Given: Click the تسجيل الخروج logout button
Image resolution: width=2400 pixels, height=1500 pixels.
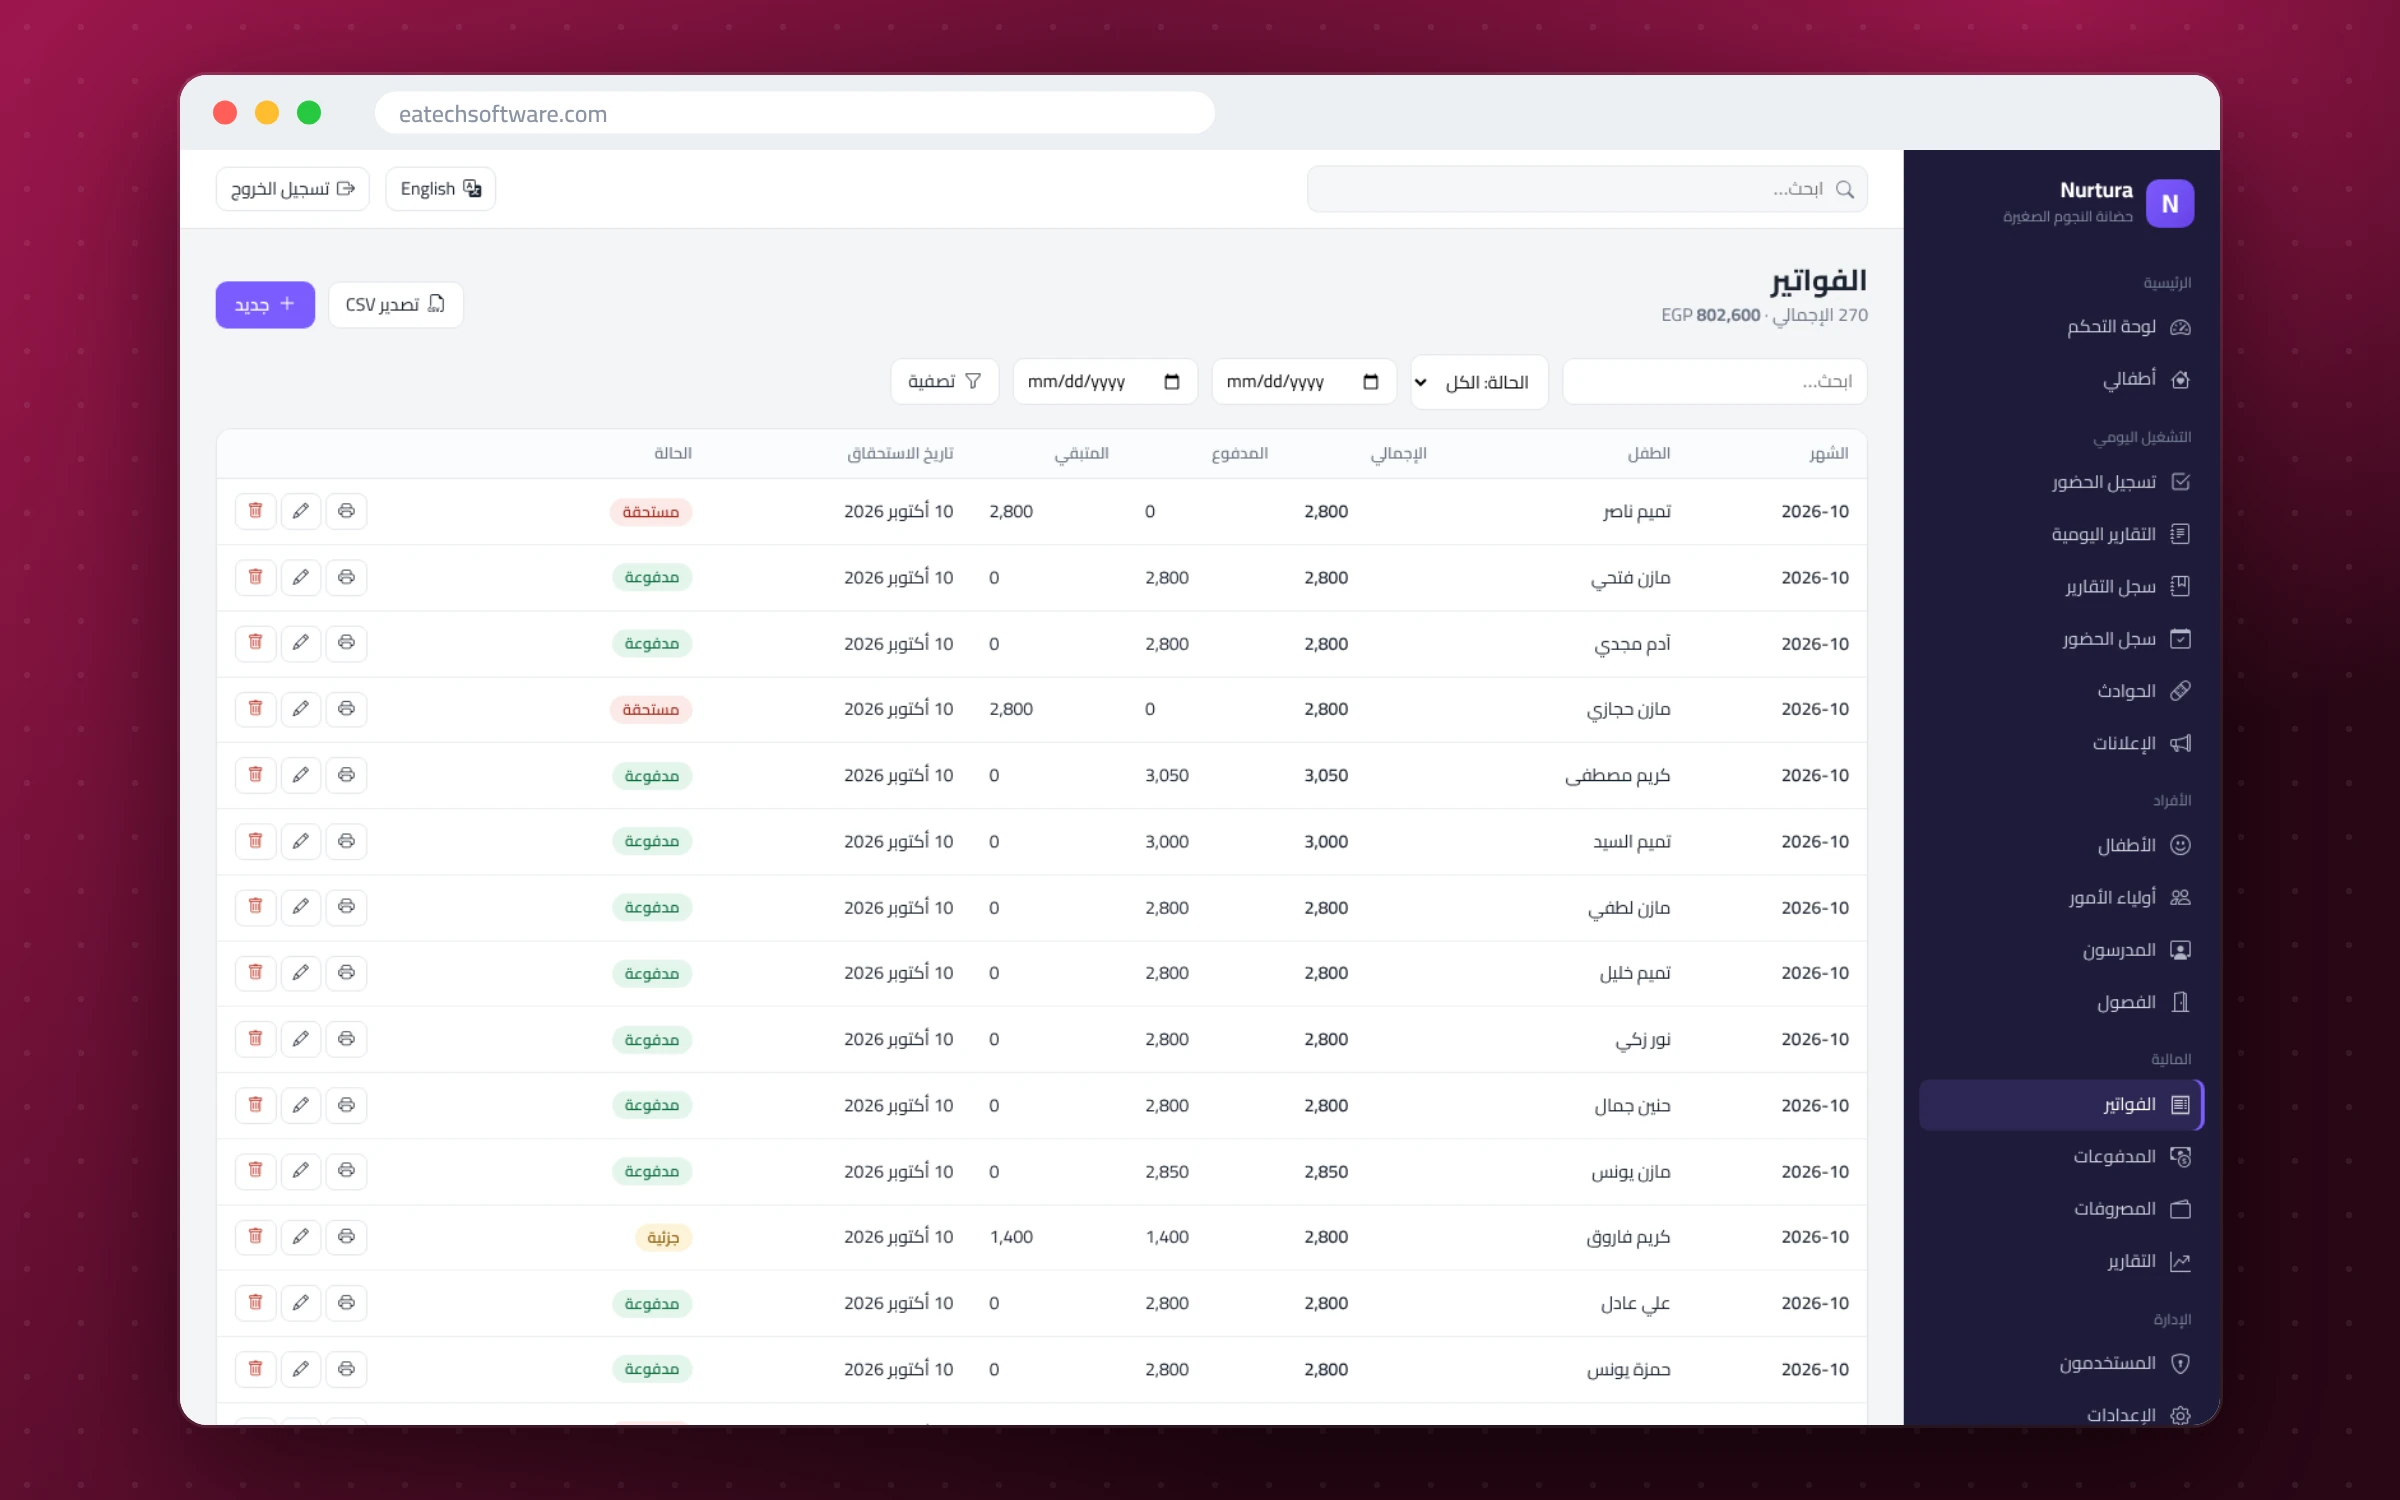Looking at the screenshot, I should [x=292, y=189].
